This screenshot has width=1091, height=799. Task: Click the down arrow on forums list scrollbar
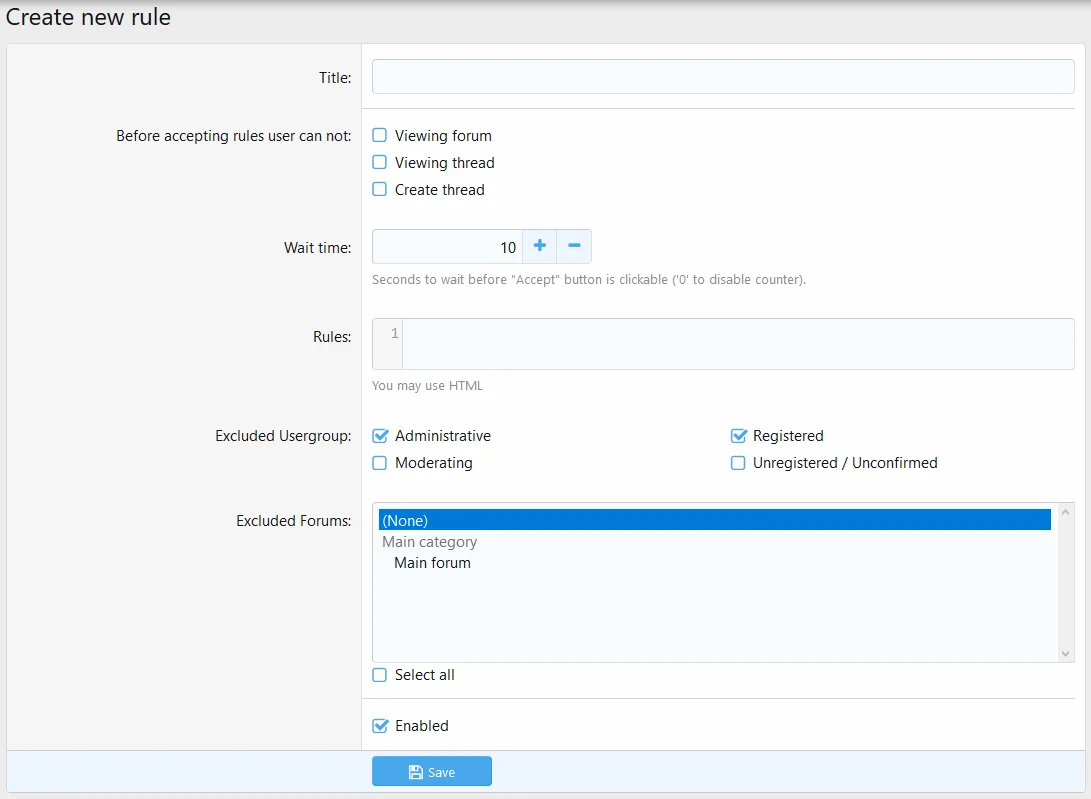pyautogui.click(x=1065, y=653)
